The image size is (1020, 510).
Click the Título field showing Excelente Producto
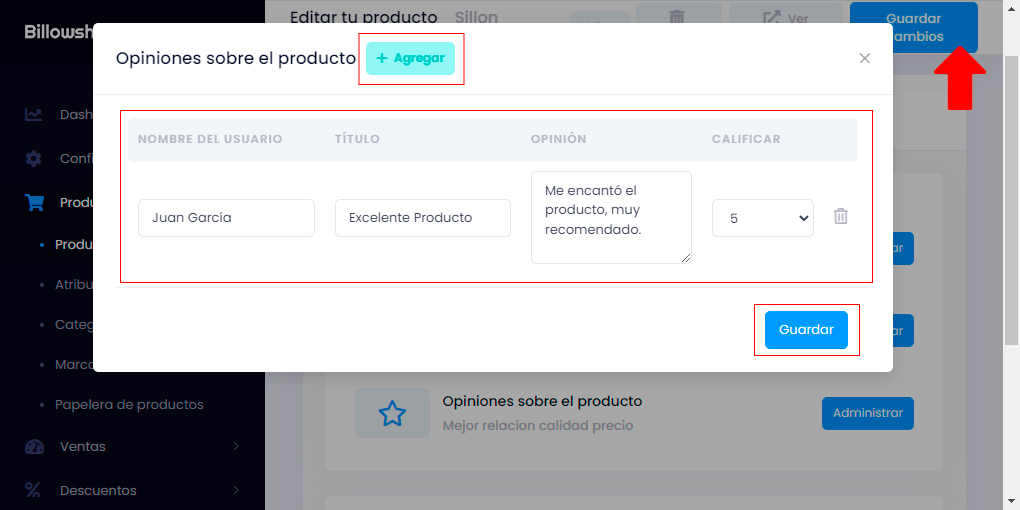[422, 218]
